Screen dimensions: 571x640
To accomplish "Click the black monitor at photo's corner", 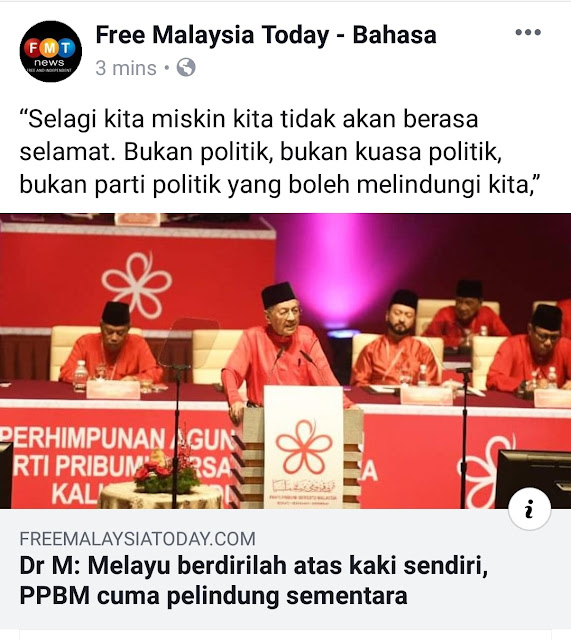I will coord(533,479).
